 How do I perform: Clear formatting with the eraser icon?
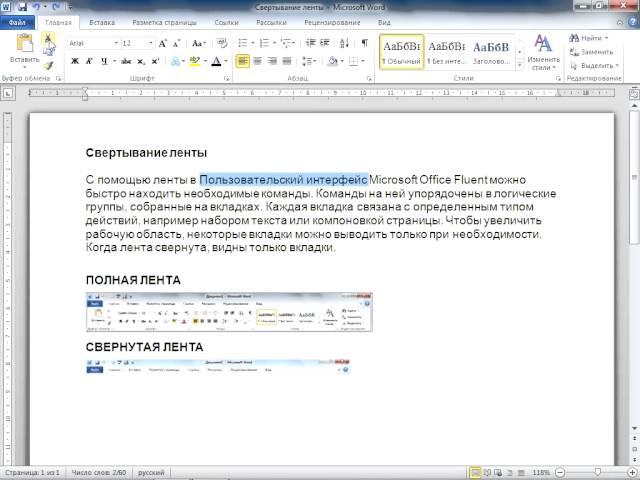tap(222, 43)
